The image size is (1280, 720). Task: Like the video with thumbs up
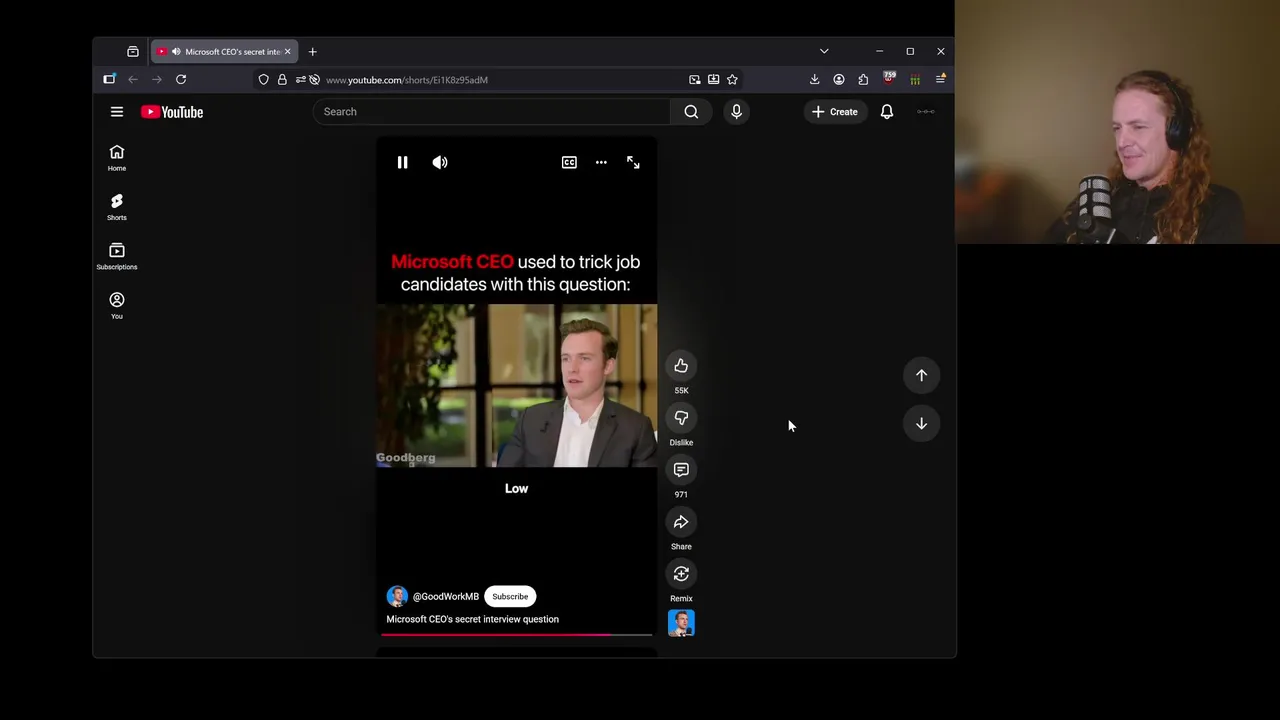681,366
